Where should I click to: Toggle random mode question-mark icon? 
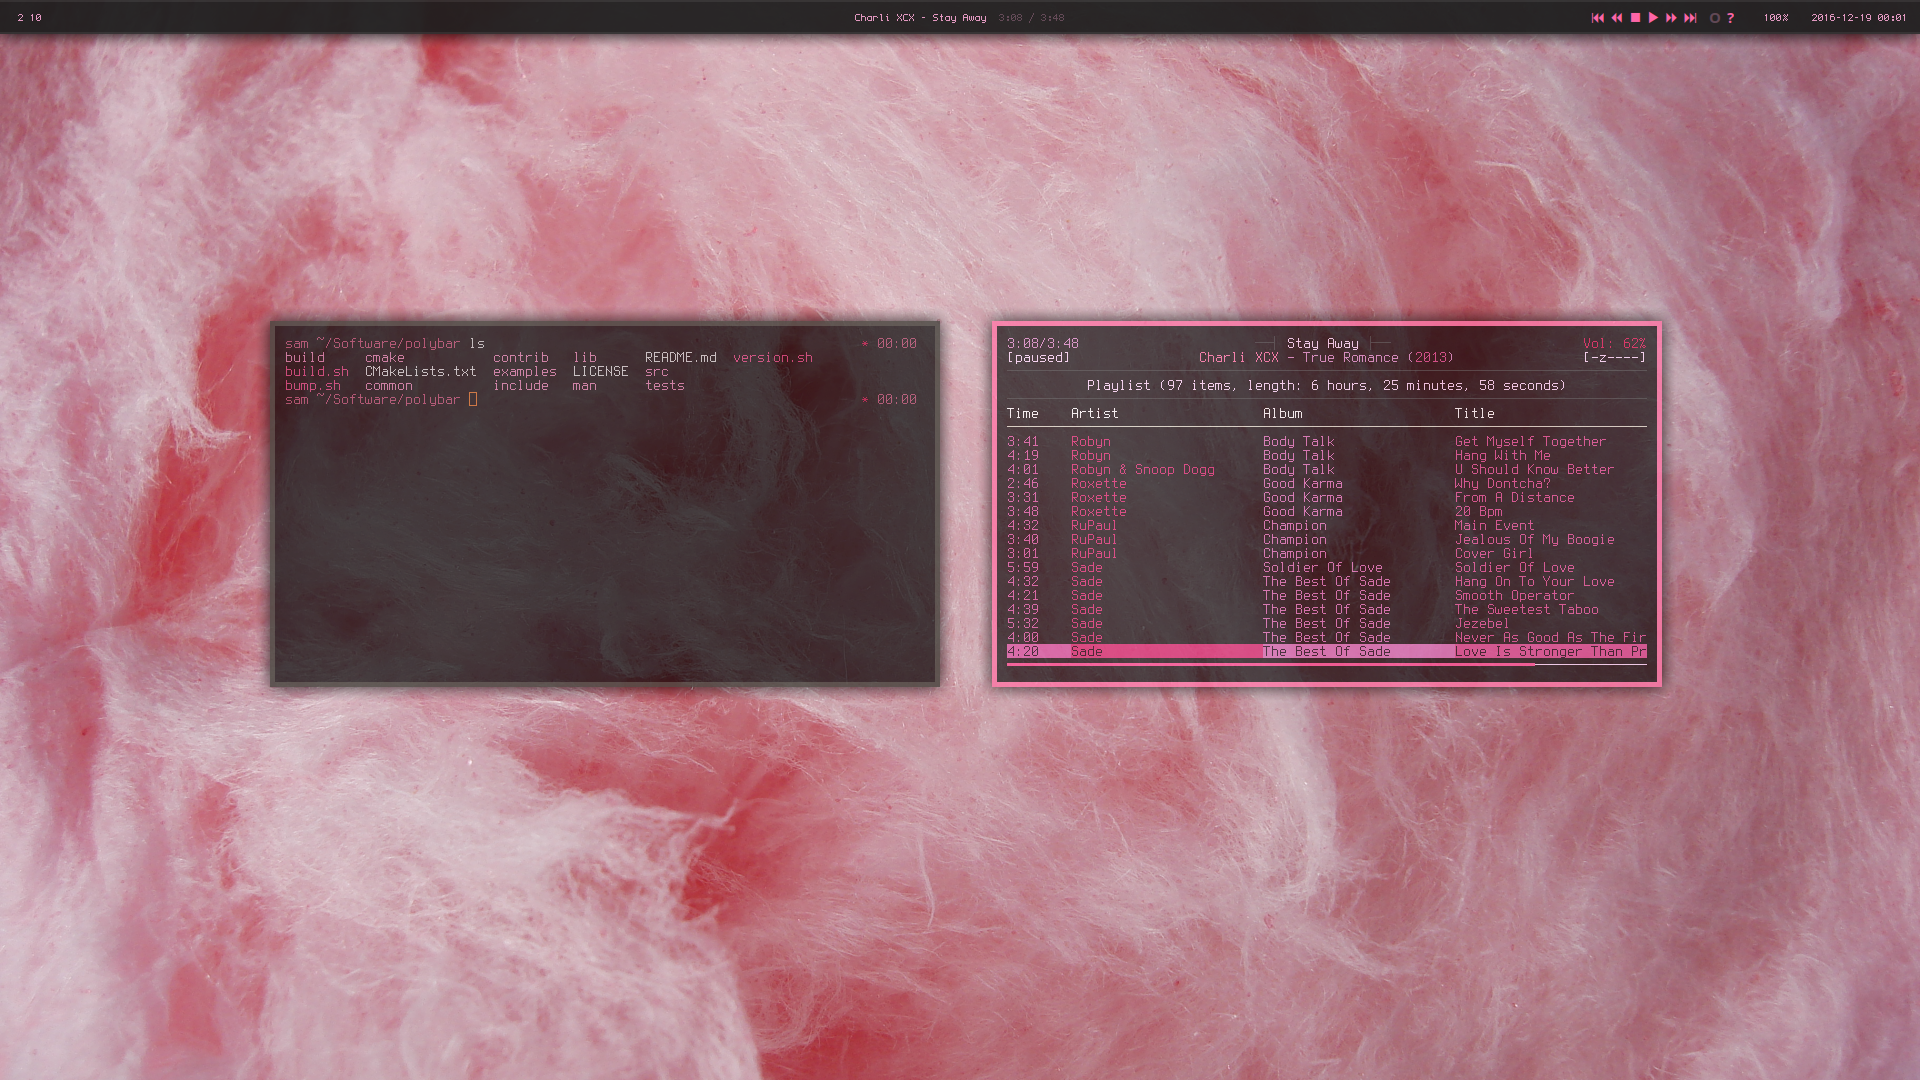pyautogui.click(x=1730, y=18)
